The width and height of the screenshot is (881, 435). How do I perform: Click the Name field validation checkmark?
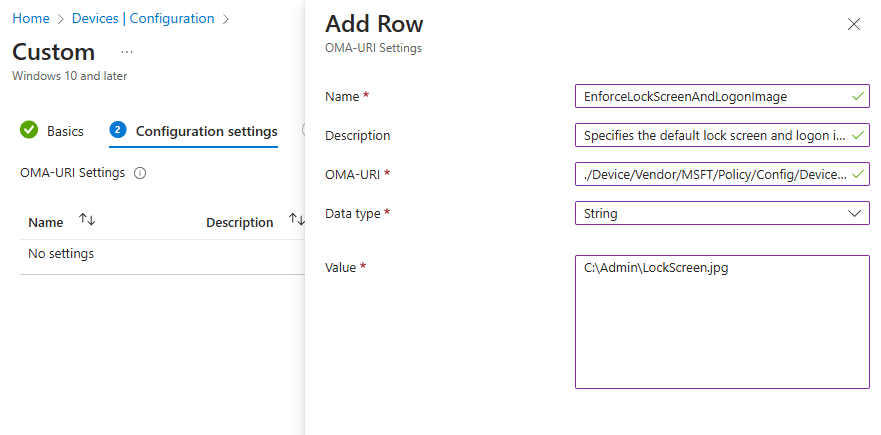click(x=857, y=96)
